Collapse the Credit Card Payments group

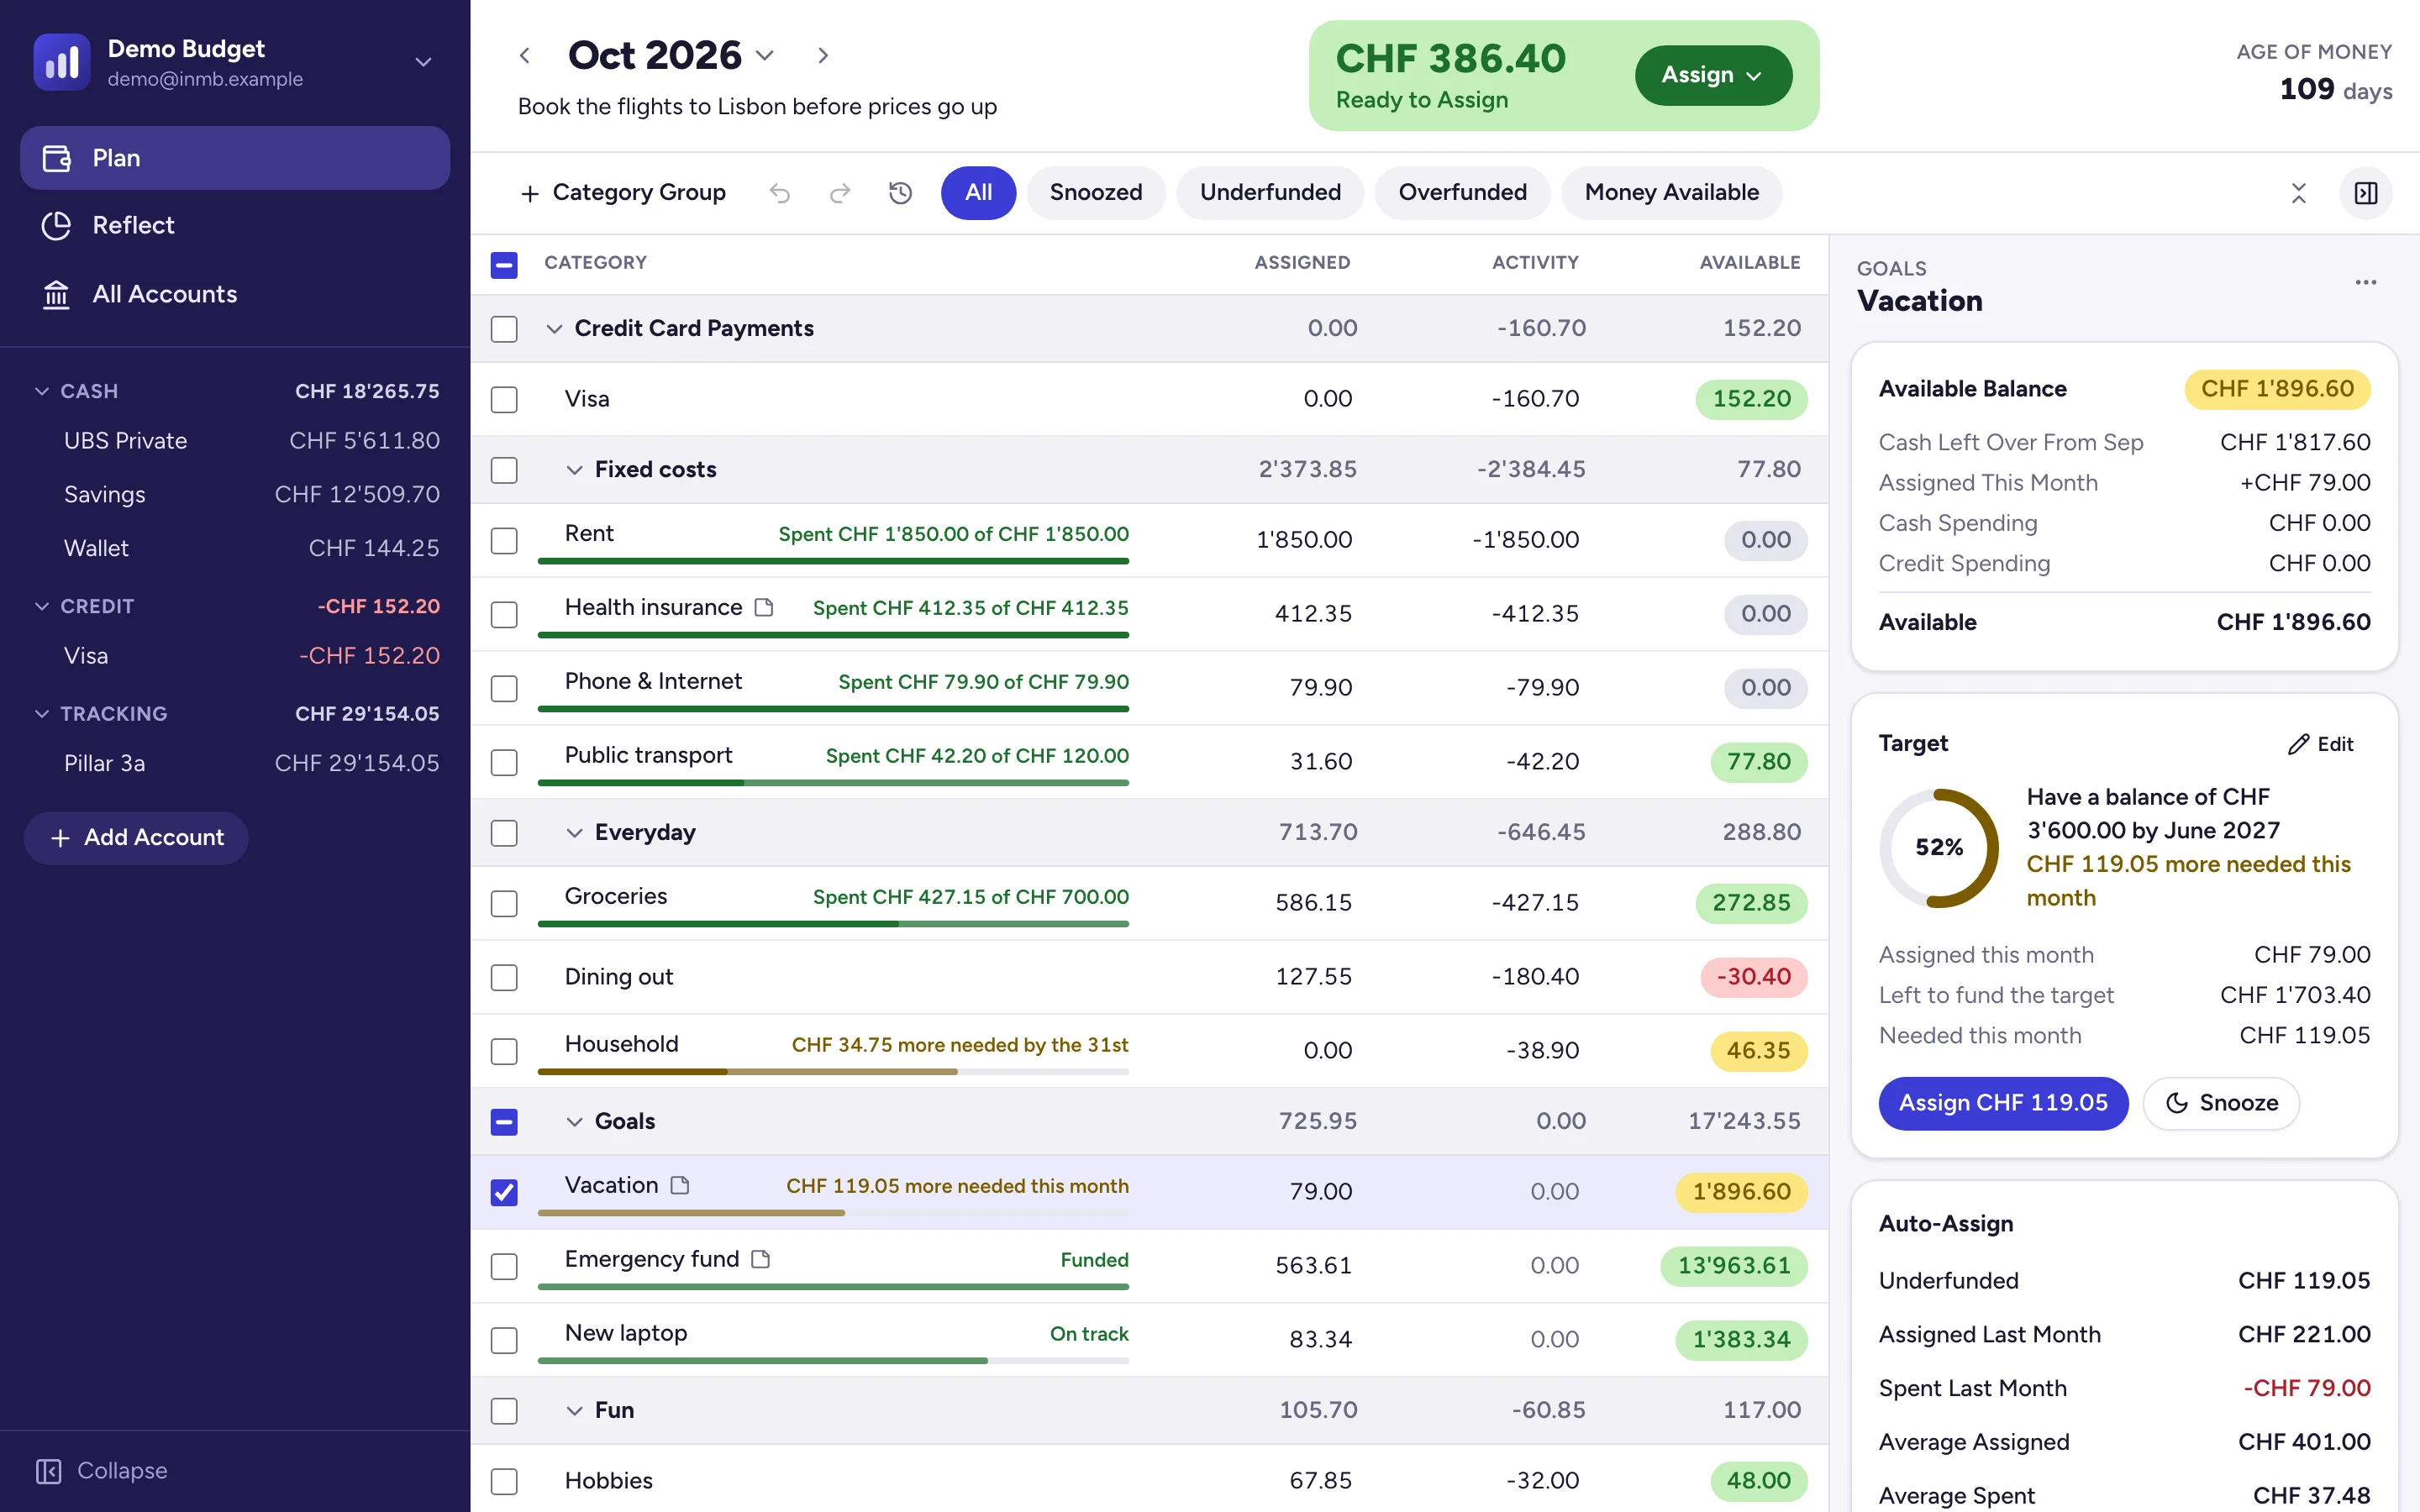pos(554,329)
